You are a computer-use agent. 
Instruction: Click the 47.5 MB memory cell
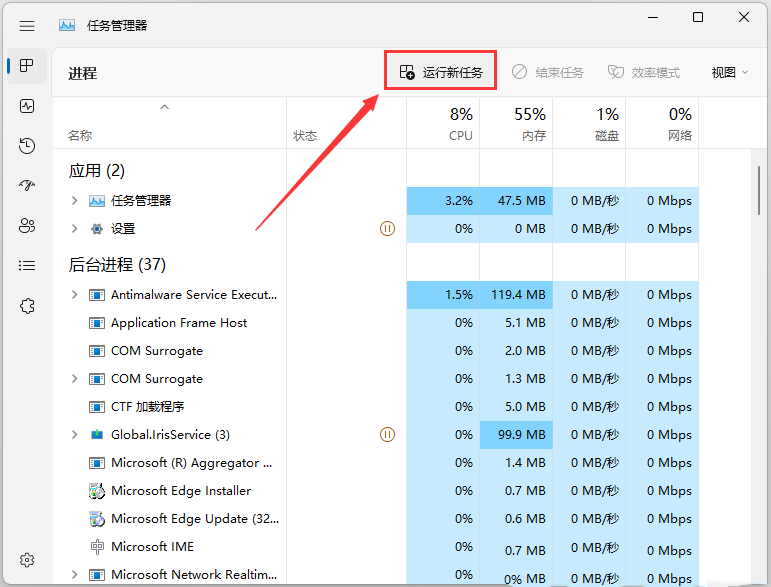pyautogui.click(x=516, y=201)
